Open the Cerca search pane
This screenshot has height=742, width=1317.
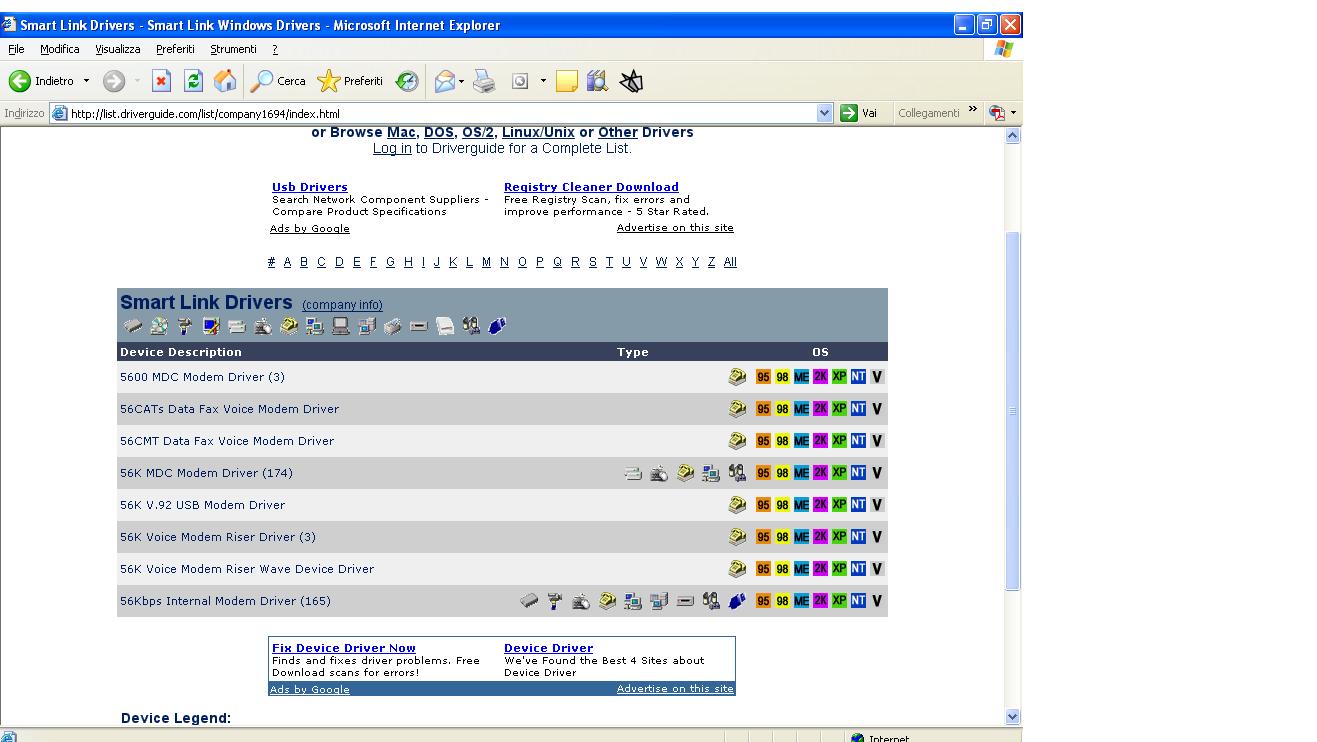click(x=278, y=81)
